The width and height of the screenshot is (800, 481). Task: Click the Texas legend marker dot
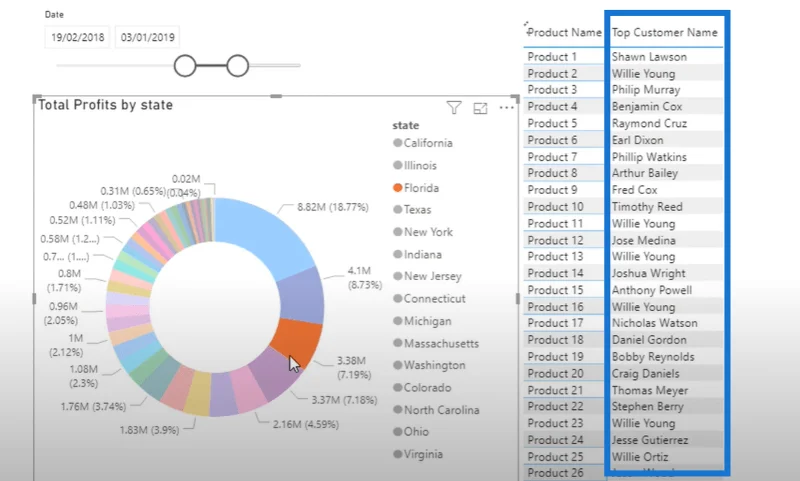point(397,209)
